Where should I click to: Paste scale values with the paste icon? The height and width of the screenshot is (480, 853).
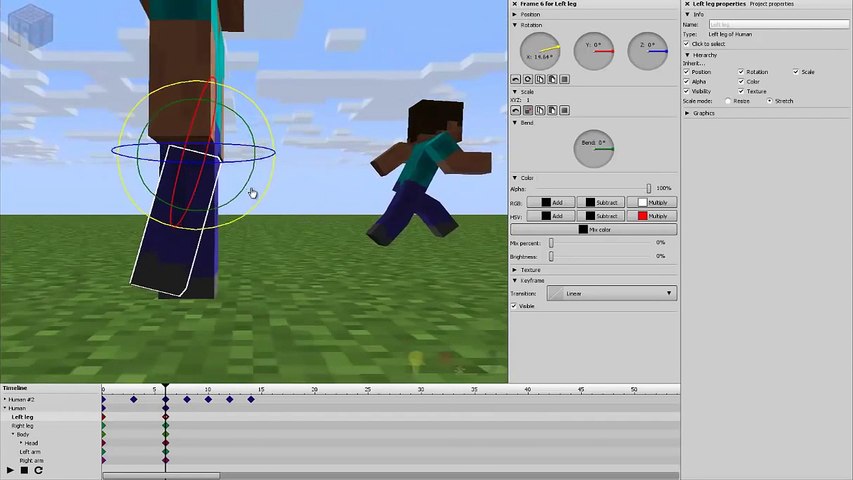(552, 110)
